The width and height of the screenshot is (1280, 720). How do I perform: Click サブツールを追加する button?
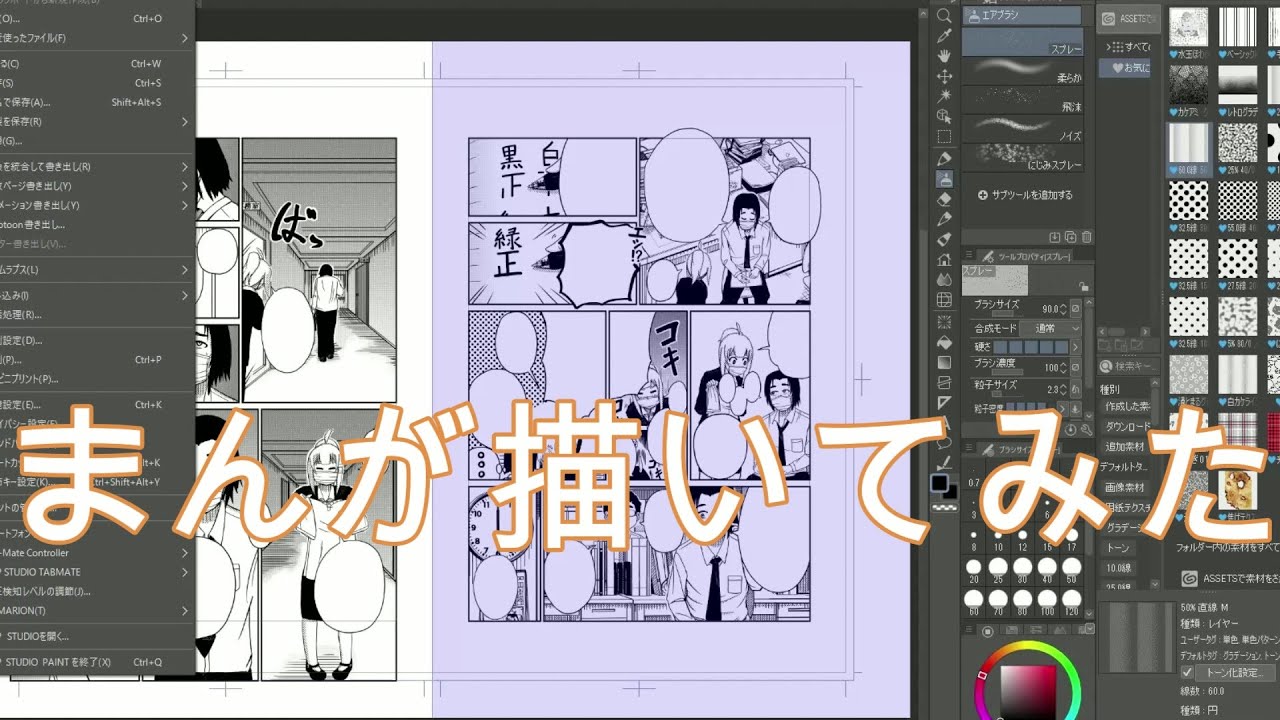coord(1025,195)
